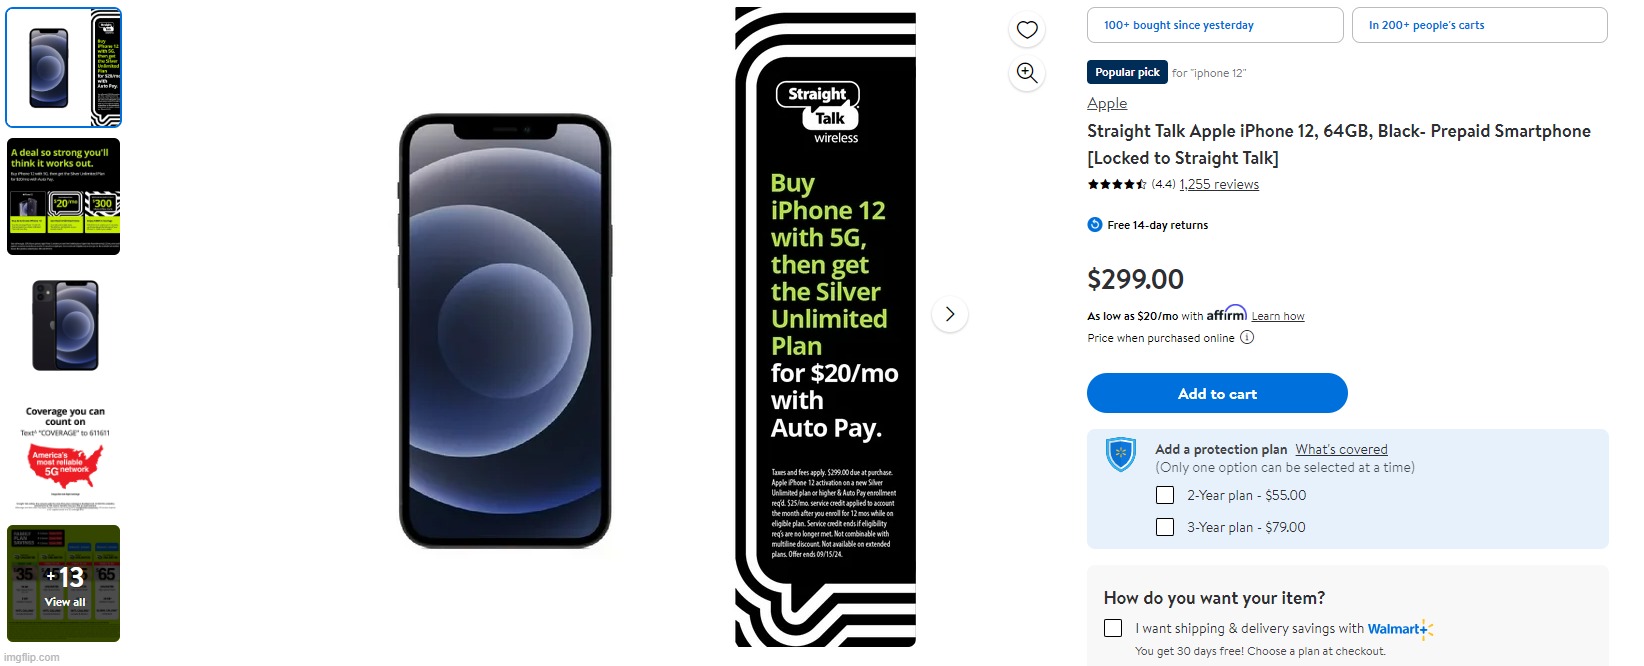Check the 2-Year plan $55.00 option
The height and width of the screenshot is (666, 1644).
pyautogui.click(x=1165, y=495)
